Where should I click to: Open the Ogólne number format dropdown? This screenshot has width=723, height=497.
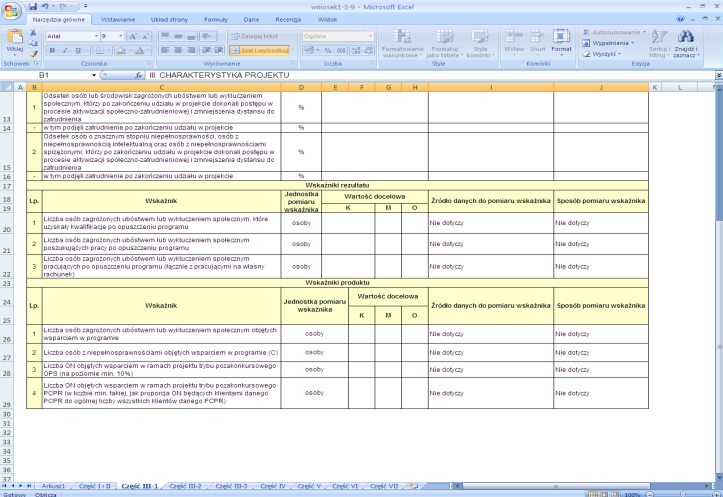click(x=370, y=36)
